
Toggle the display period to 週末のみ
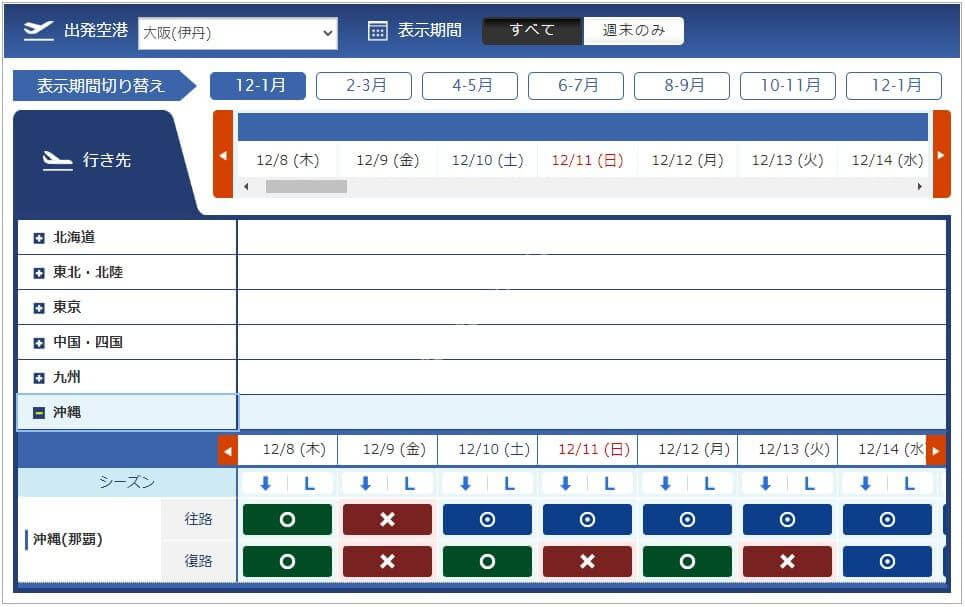(633, 30)
